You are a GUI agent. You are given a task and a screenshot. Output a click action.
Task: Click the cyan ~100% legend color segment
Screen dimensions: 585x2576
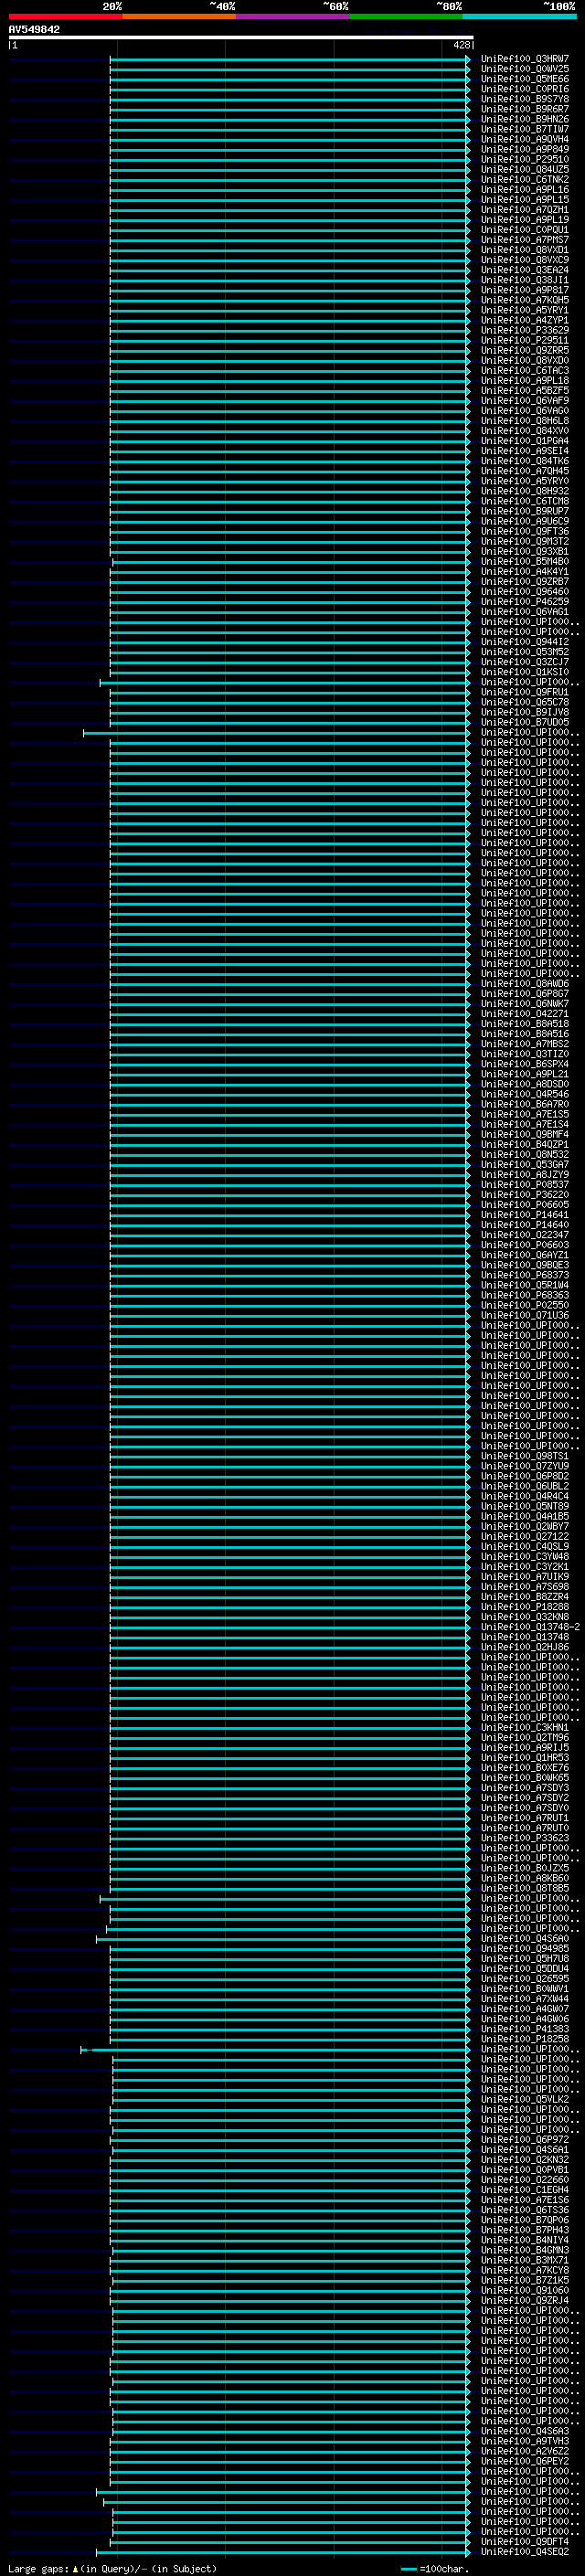[519, 16]
